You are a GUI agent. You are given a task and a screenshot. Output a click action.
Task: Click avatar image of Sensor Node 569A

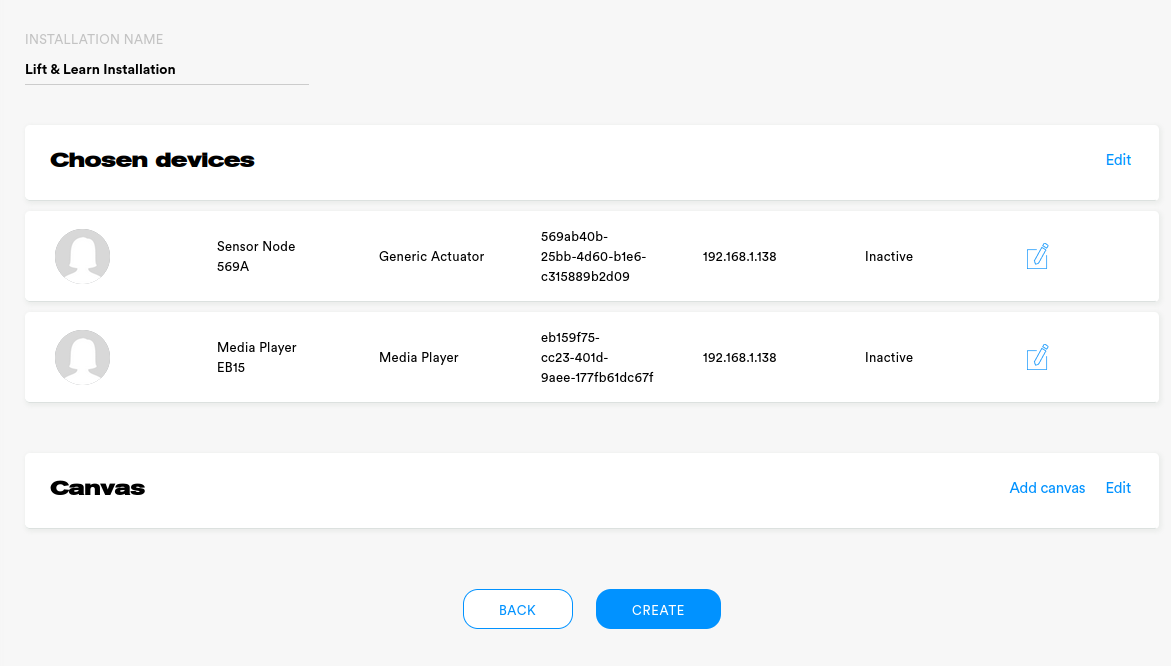pos(82,256)
